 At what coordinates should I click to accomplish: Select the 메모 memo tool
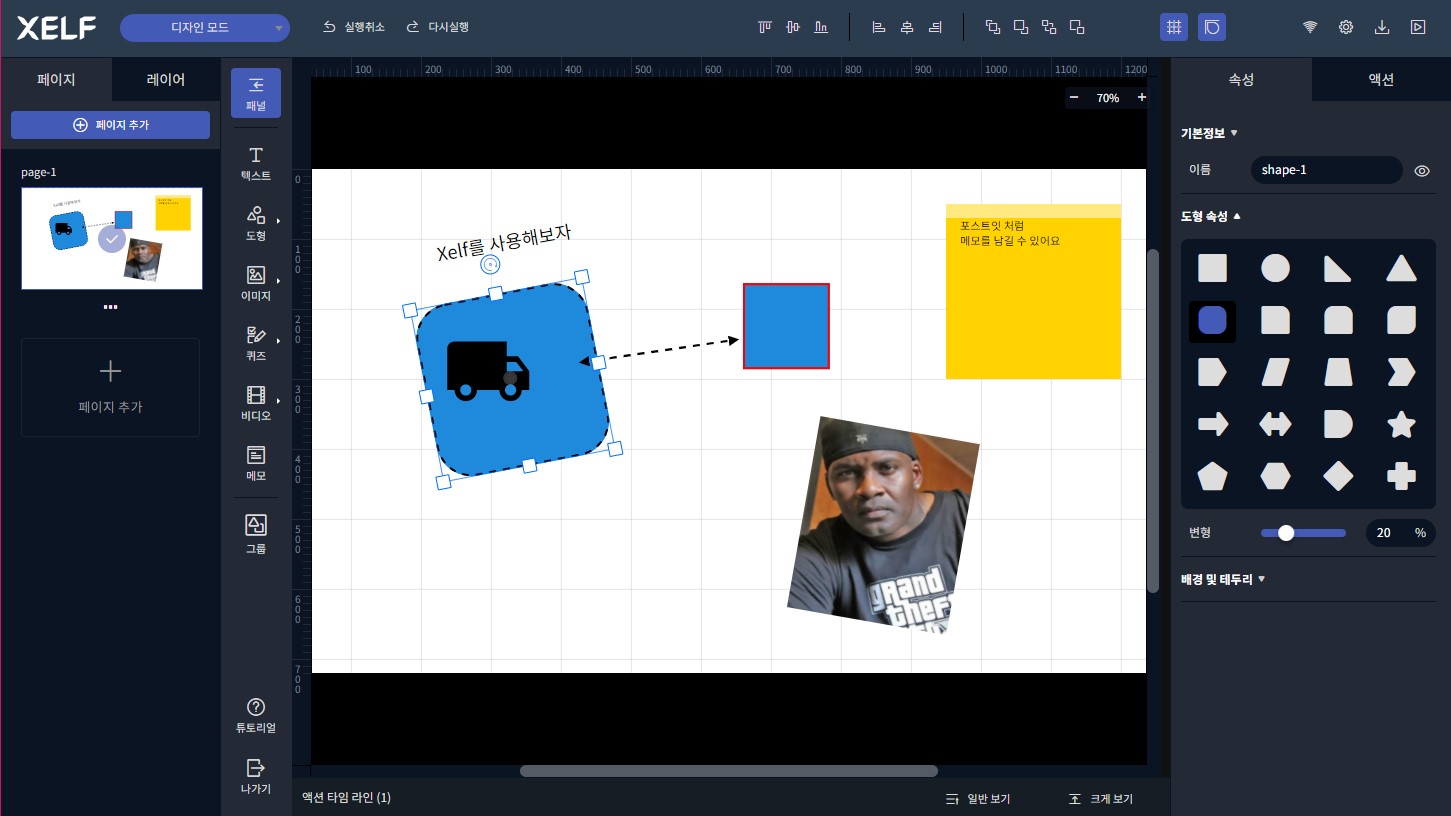(256, 463)
